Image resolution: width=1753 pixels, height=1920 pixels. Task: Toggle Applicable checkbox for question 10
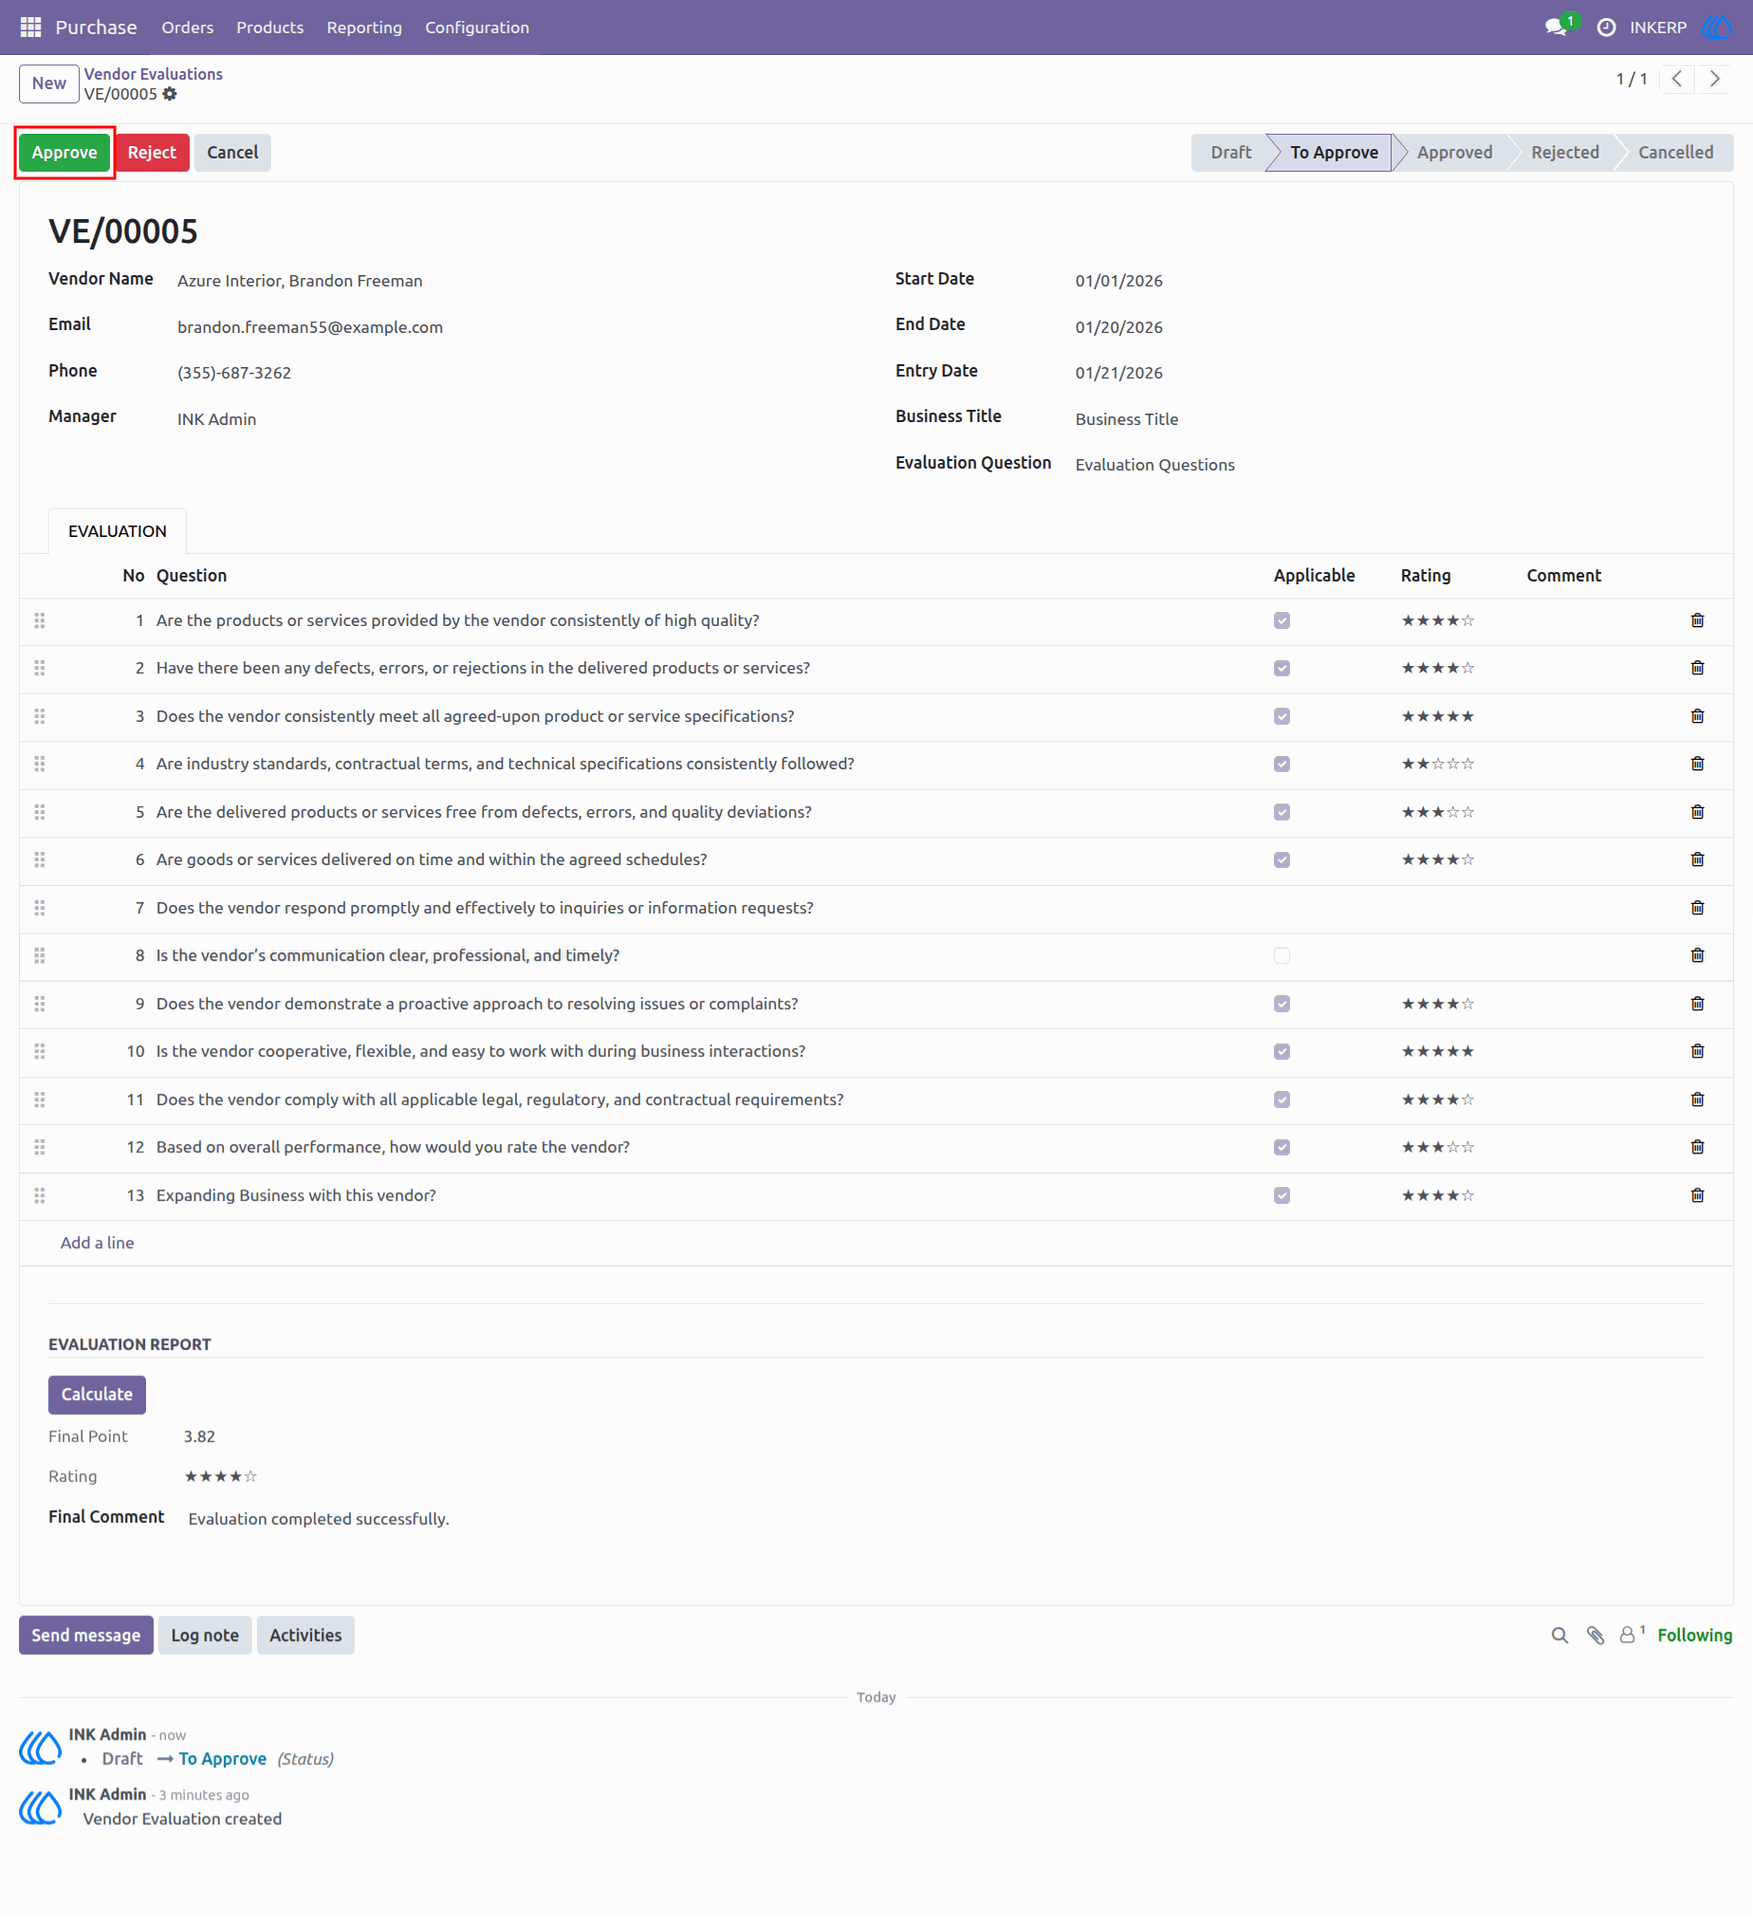coord(1281,1052)
